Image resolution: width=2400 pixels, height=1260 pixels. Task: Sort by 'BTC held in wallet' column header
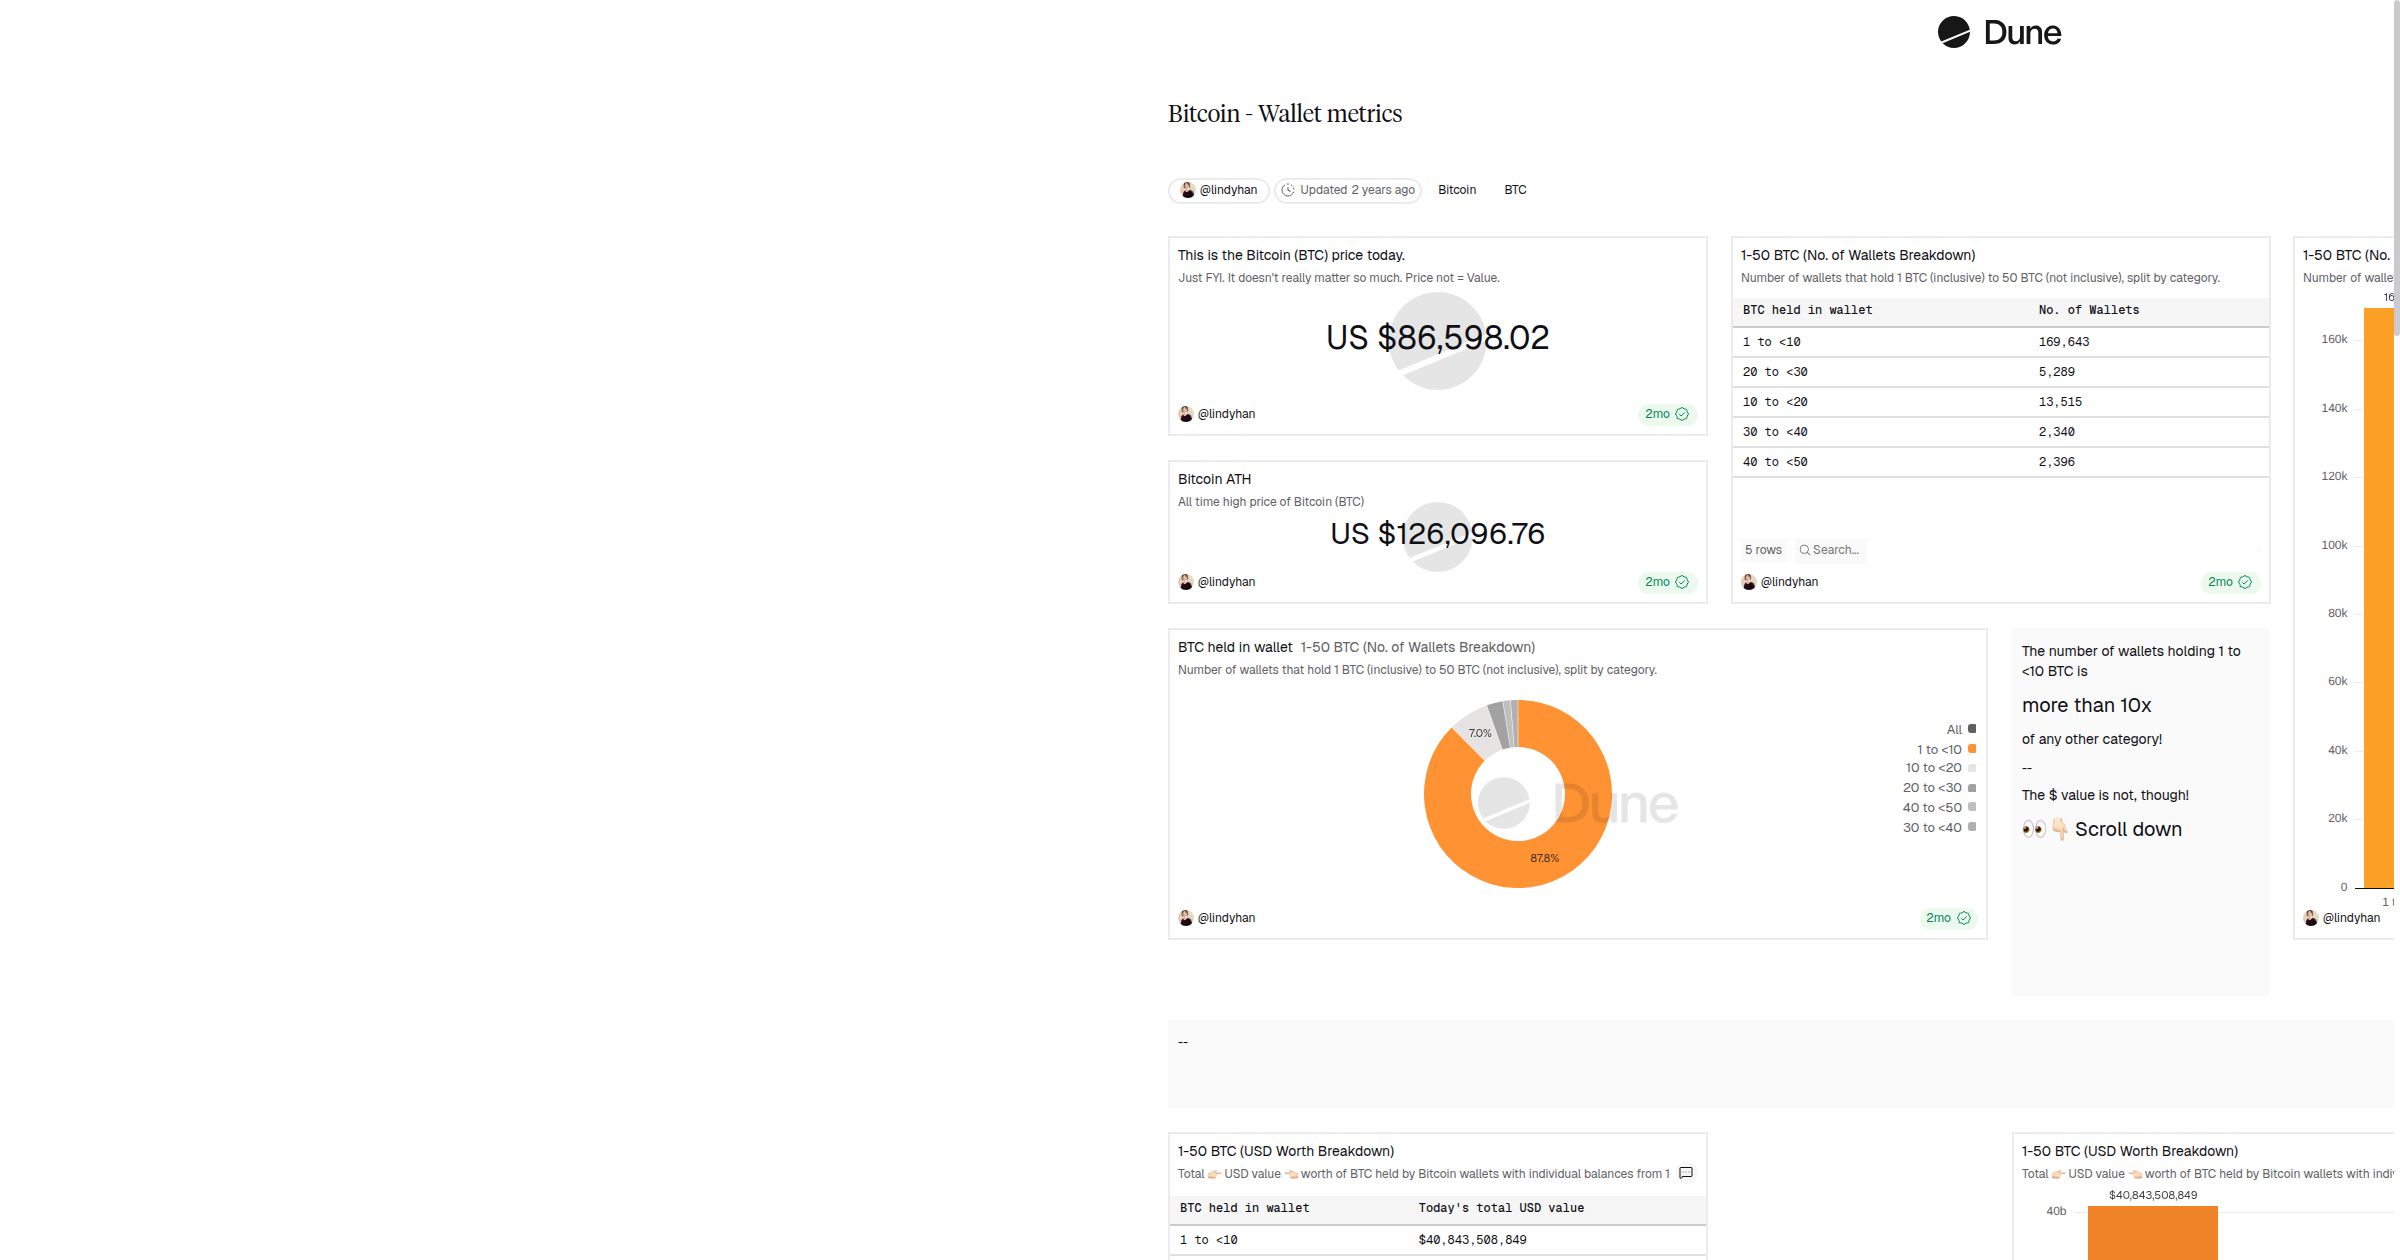tap(1806, 310)
